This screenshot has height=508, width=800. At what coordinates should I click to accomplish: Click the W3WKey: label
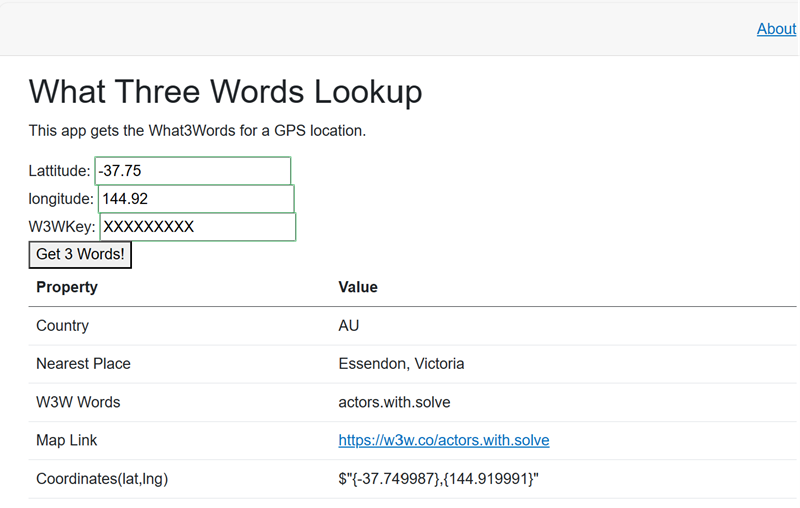click(62, 227)
